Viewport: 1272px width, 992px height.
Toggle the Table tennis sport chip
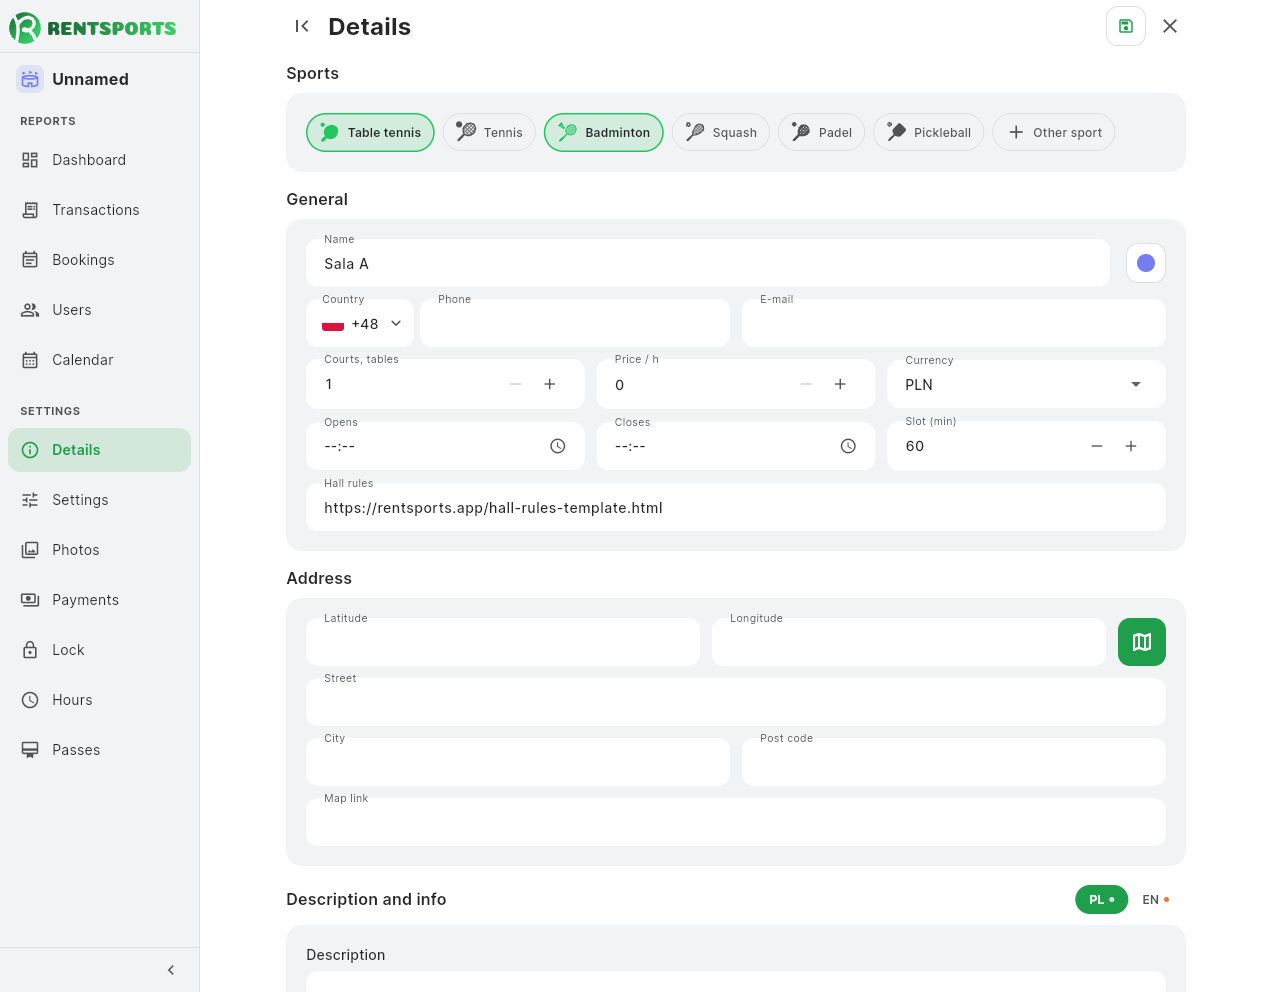tap(370, 132)
